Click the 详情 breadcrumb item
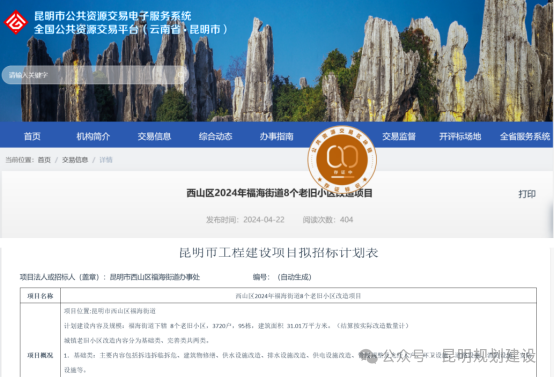Screen dimensions: 554x378 [x=106, y=160]
